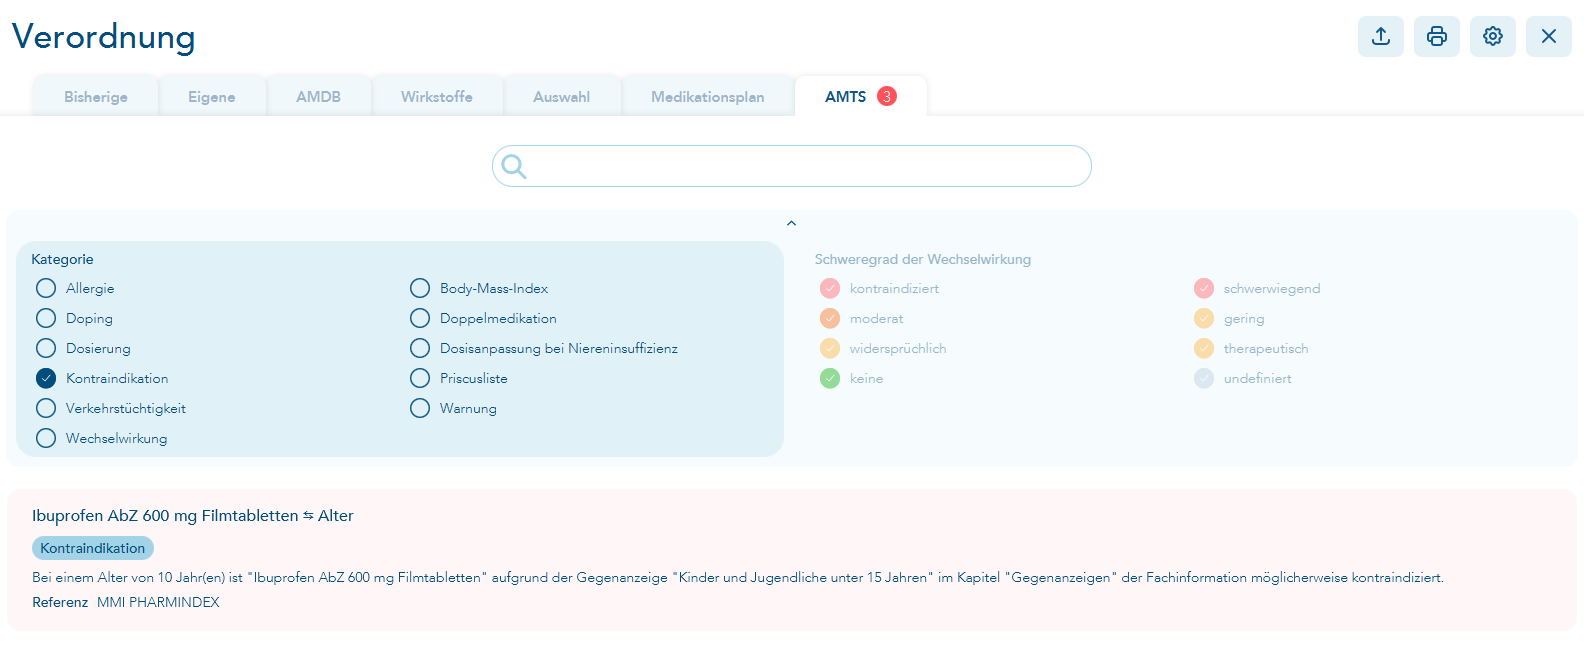Open the Wirkstoffe tab
This screenshot has width=1584, height=649.
(437, 97)
